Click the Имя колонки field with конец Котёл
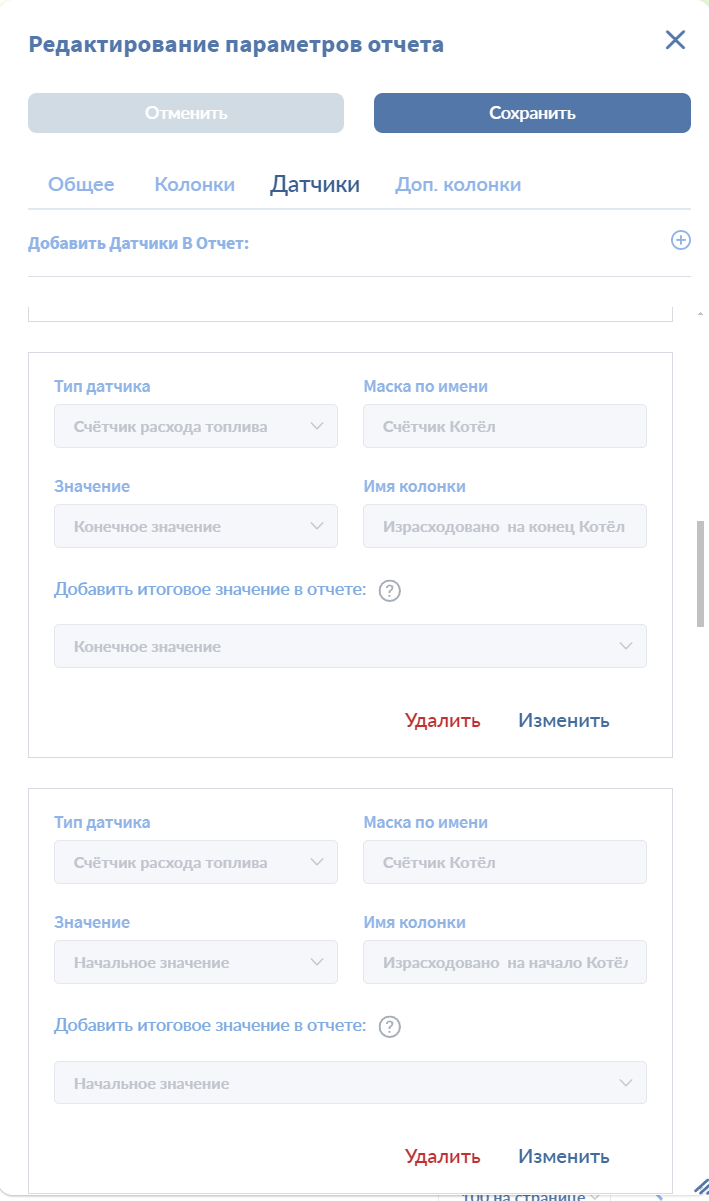The image size is (709, 1201). 504,526
